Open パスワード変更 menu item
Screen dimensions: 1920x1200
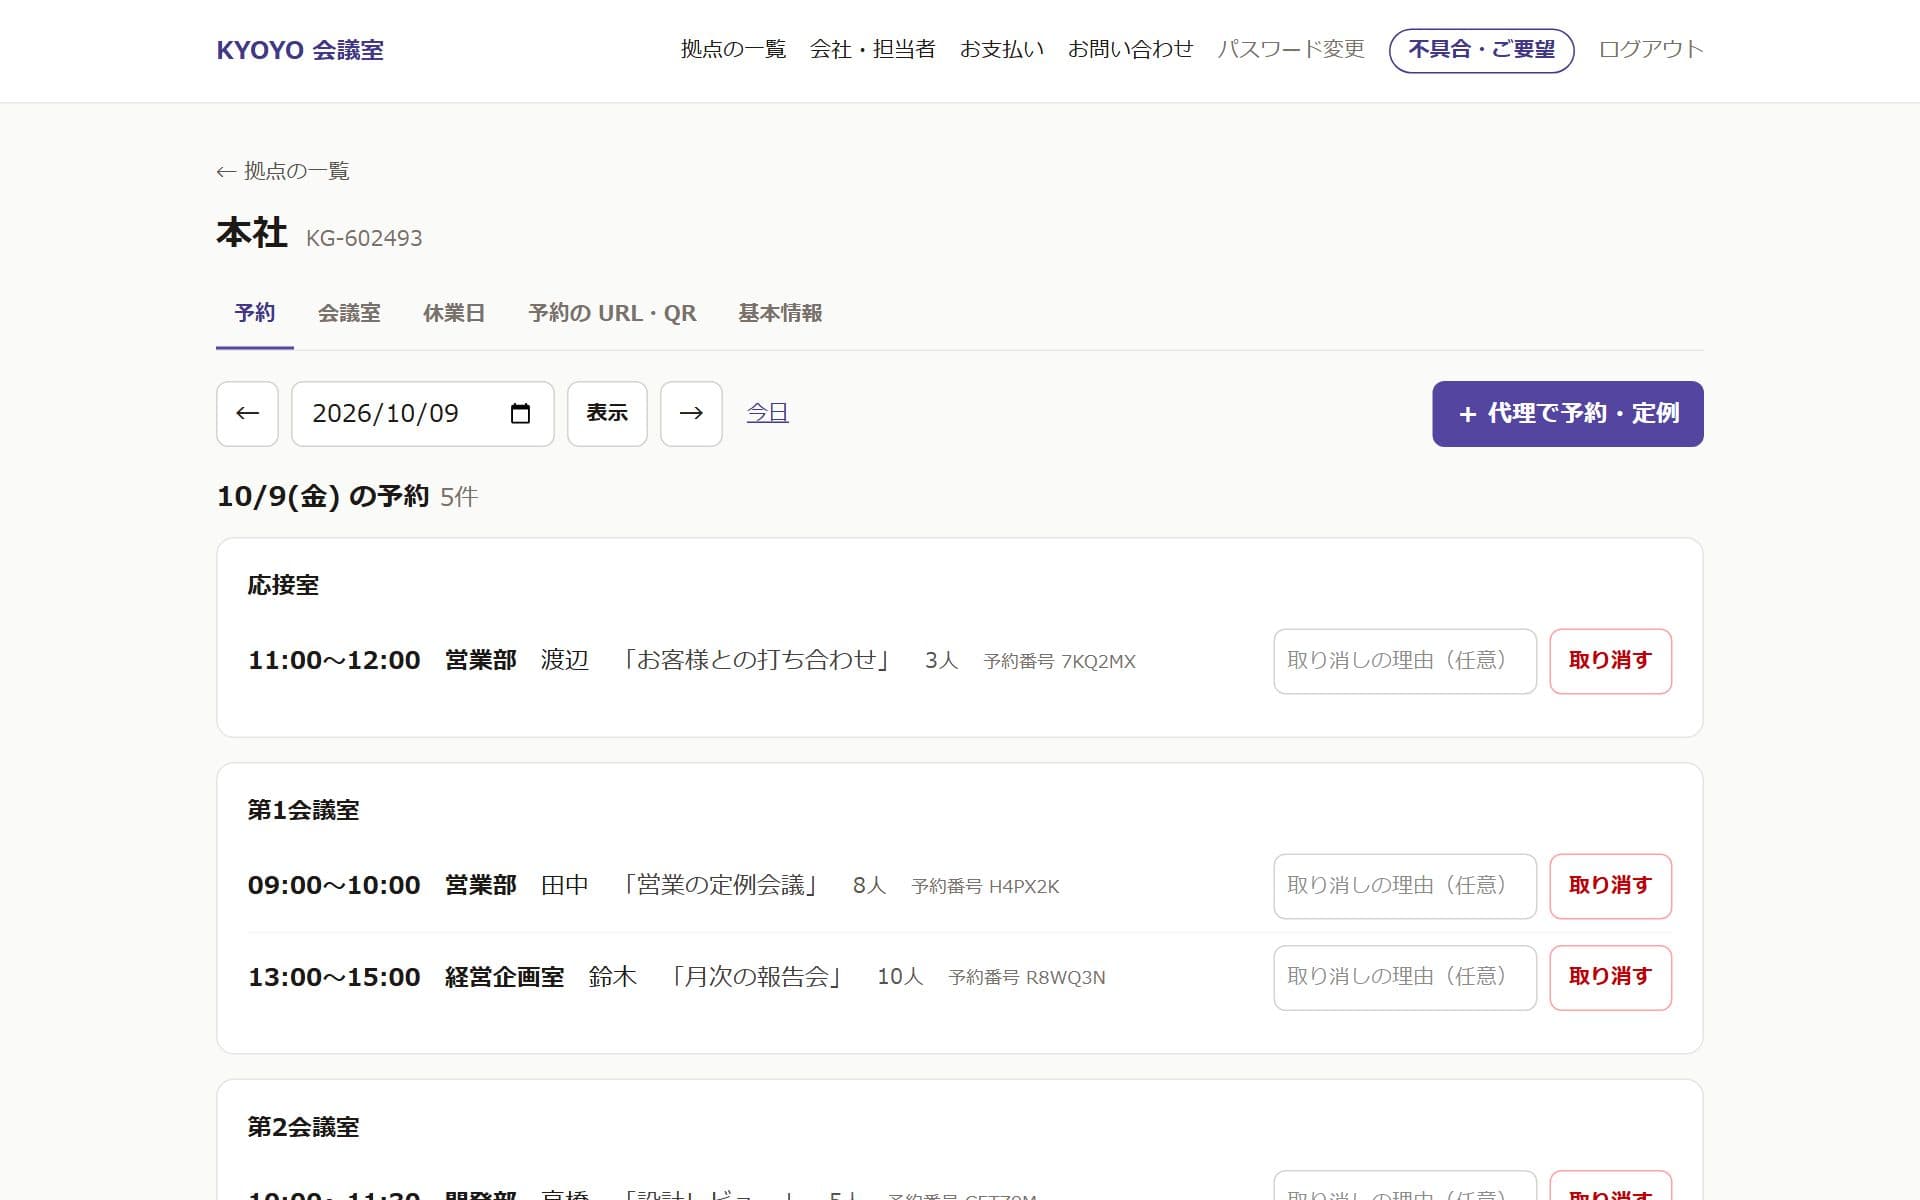pyautogui.click(x=1291, y=49)
